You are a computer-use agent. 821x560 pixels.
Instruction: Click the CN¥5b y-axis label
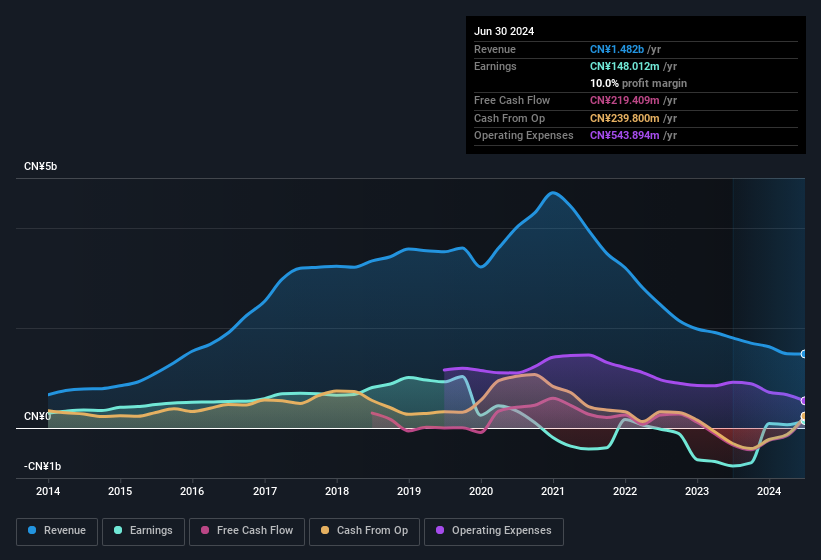click(x=40, y=166)
